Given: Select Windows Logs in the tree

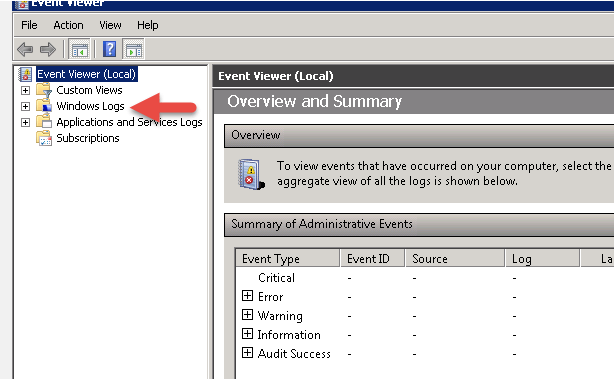Looking at the screenshot, I should click(x=90, y=106).
